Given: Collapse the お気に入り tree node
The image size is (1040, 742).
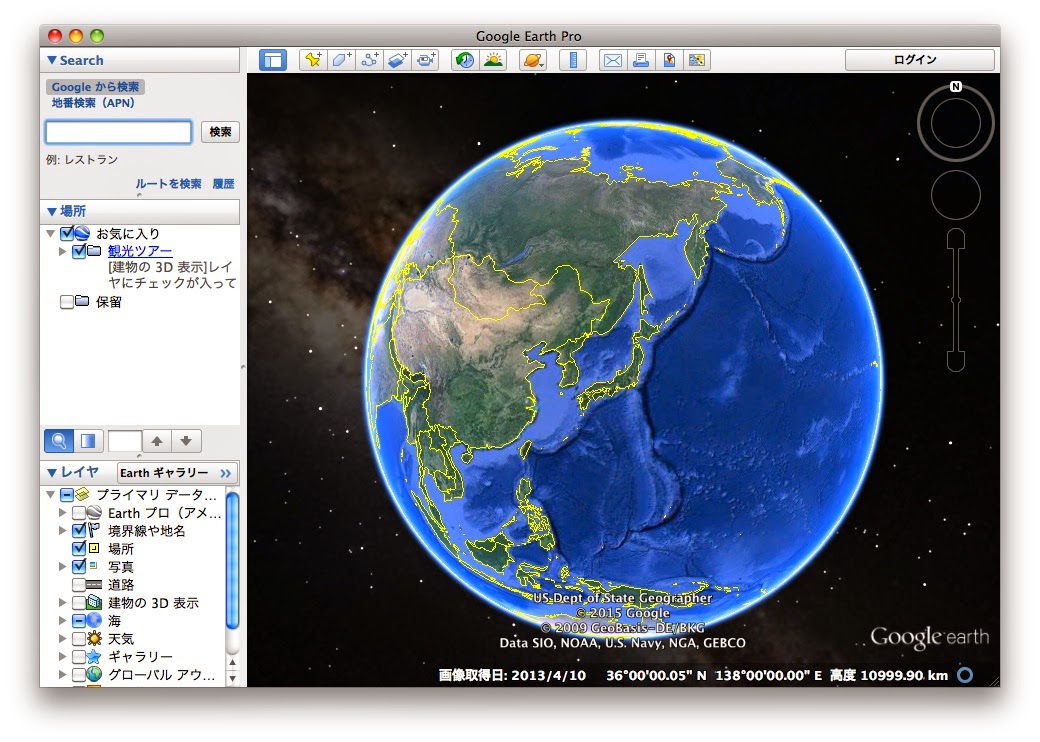Looking at the screenshot, I should click(50, 233).
